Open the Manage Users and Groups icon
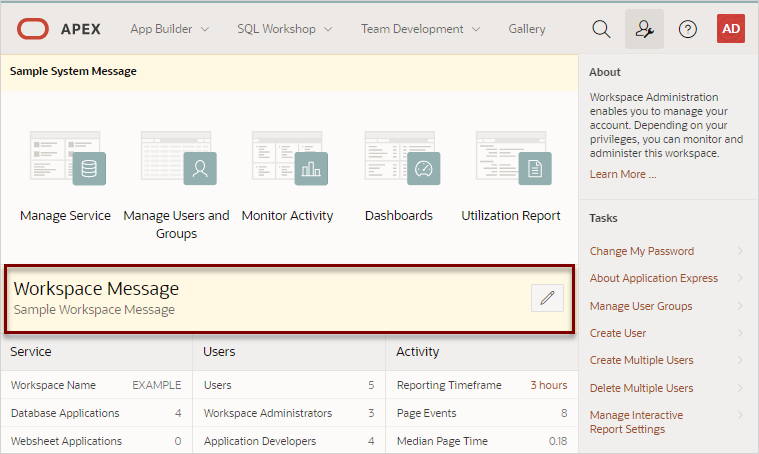Image resolution: width=759 pixels, height=454 pixels. point(179,158)
